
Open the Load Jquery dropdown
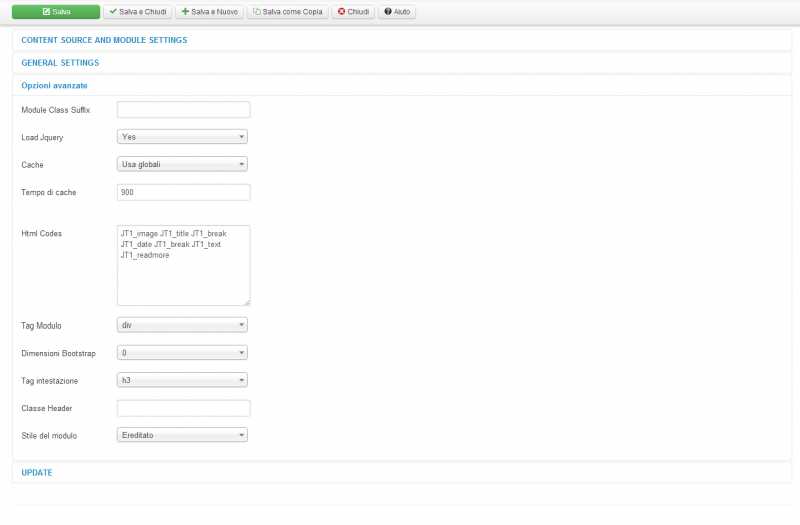[182, 137]
